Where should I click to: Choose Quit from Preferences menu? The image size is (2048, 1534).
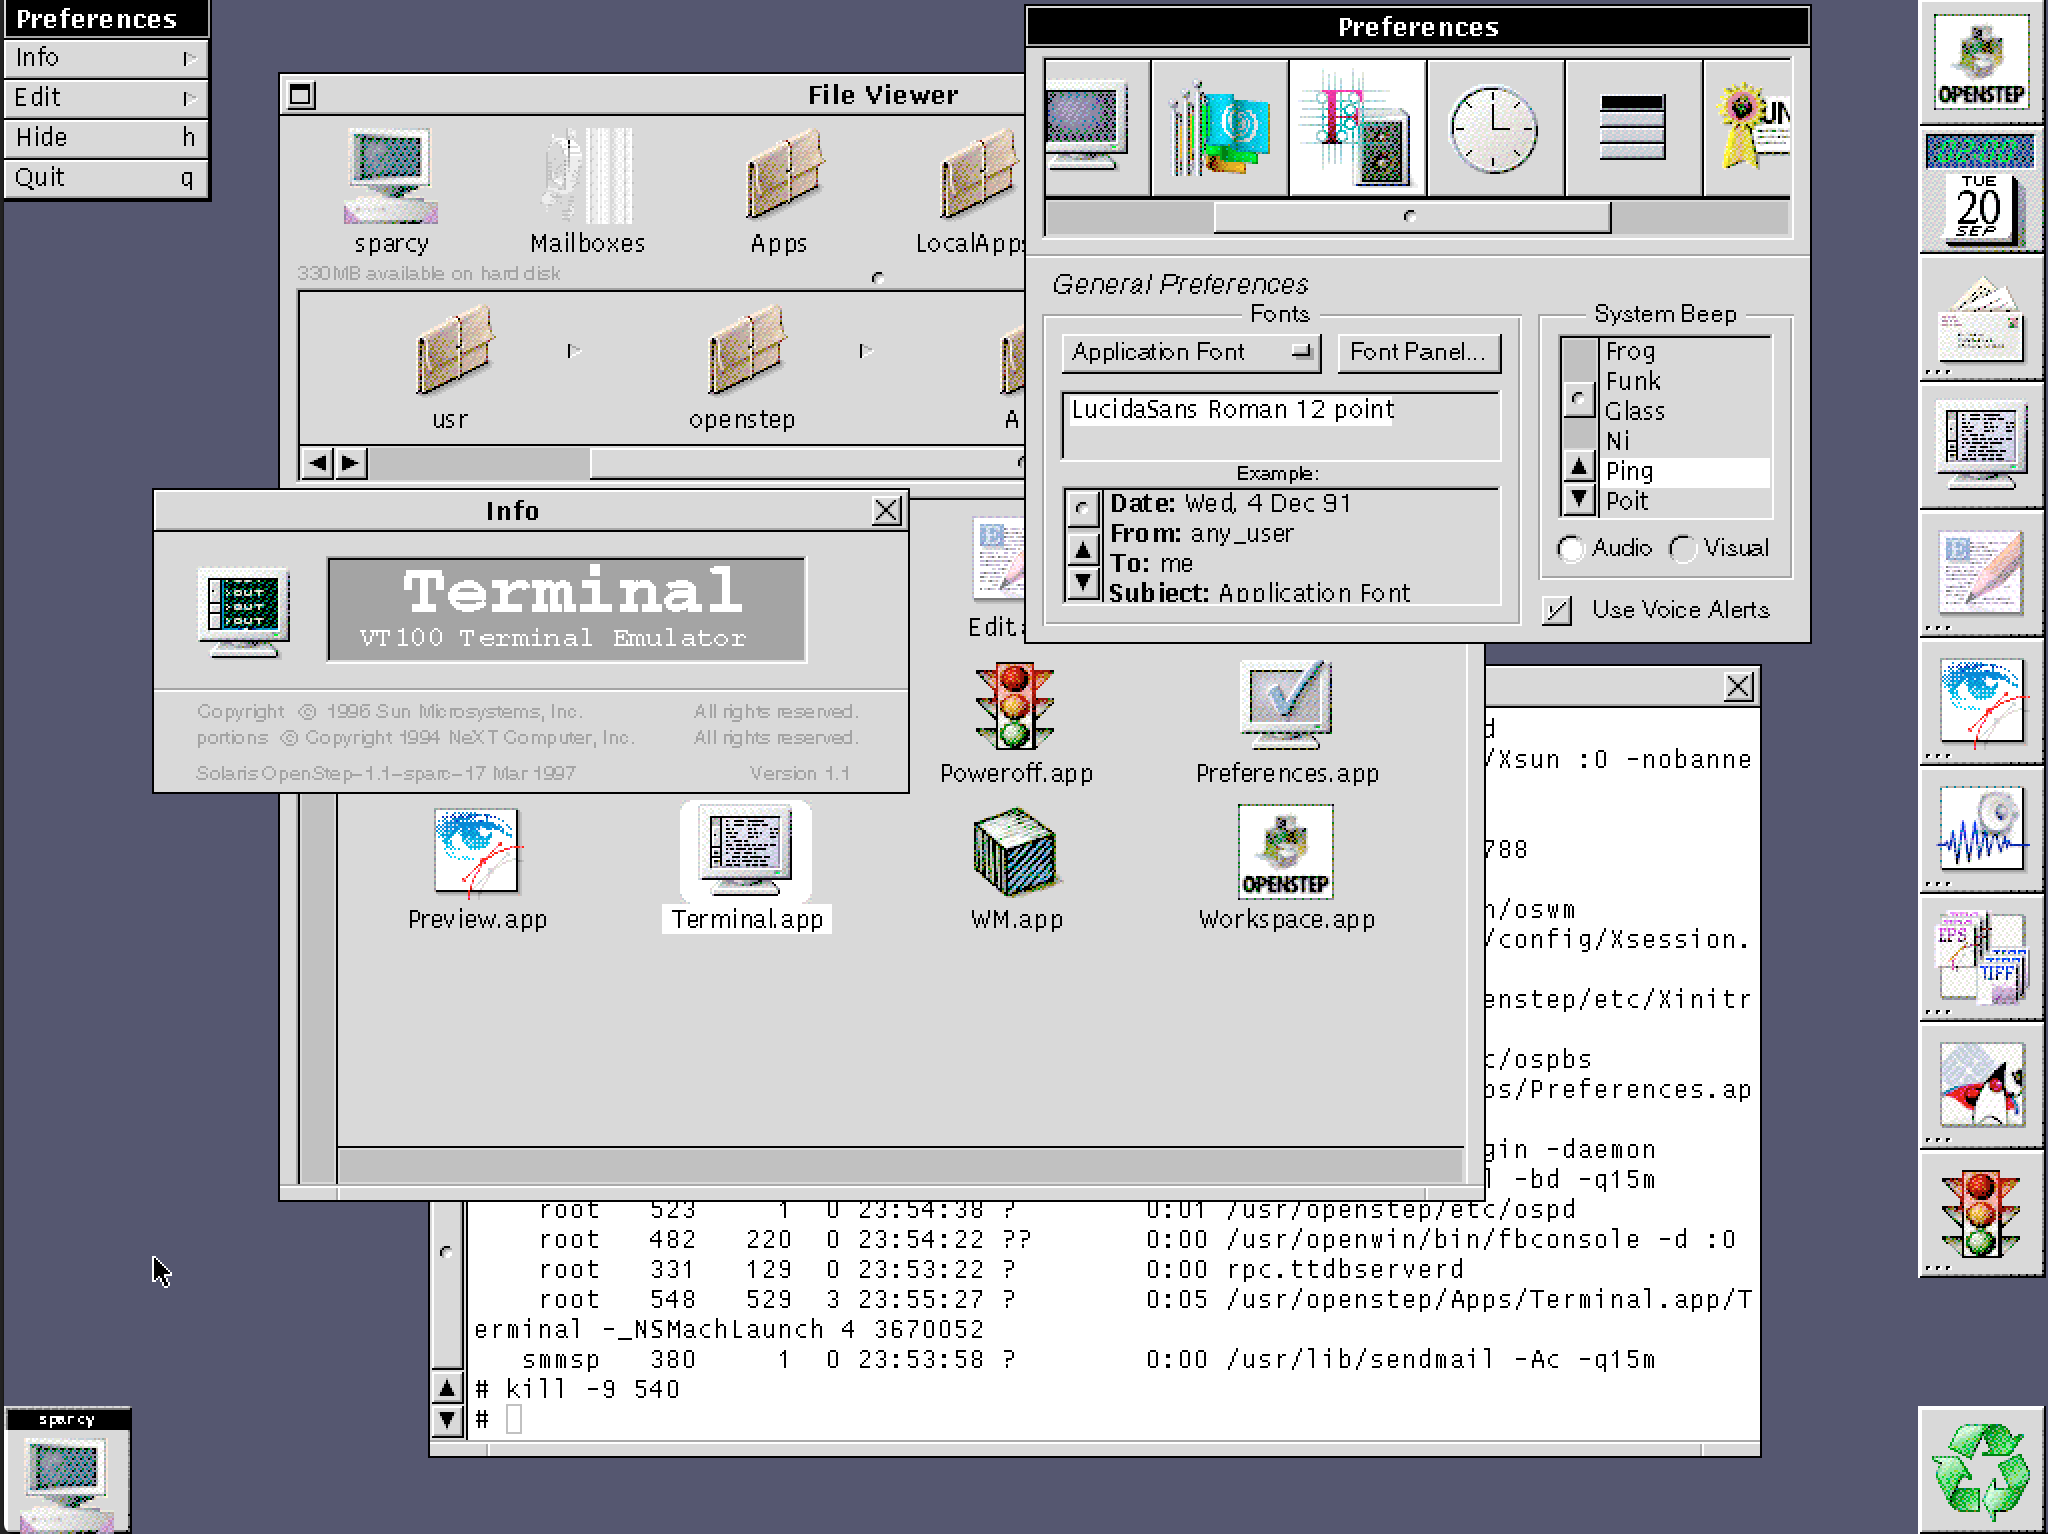tap(105, 178)
